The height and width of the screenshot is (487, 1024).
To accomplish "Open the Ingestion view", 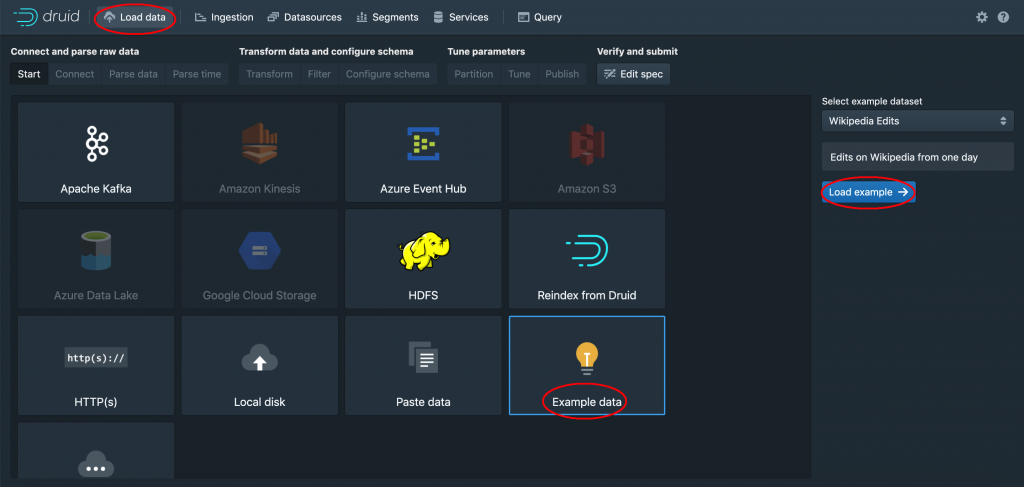I will [x=224, y=17].
